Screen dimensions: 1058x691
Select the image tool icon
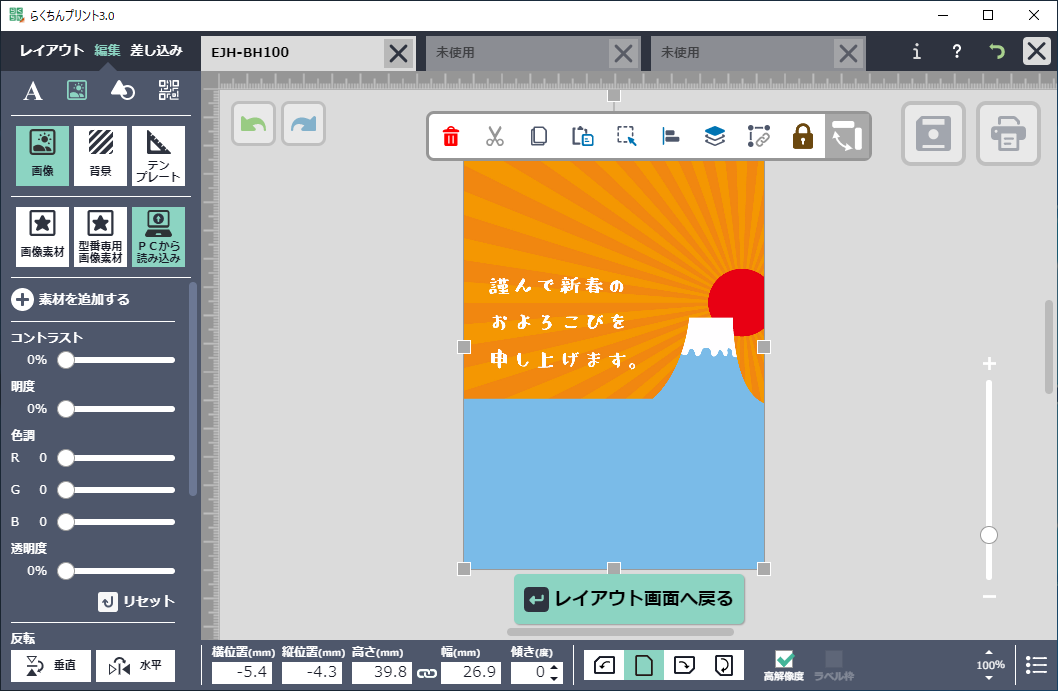point(77,90)
